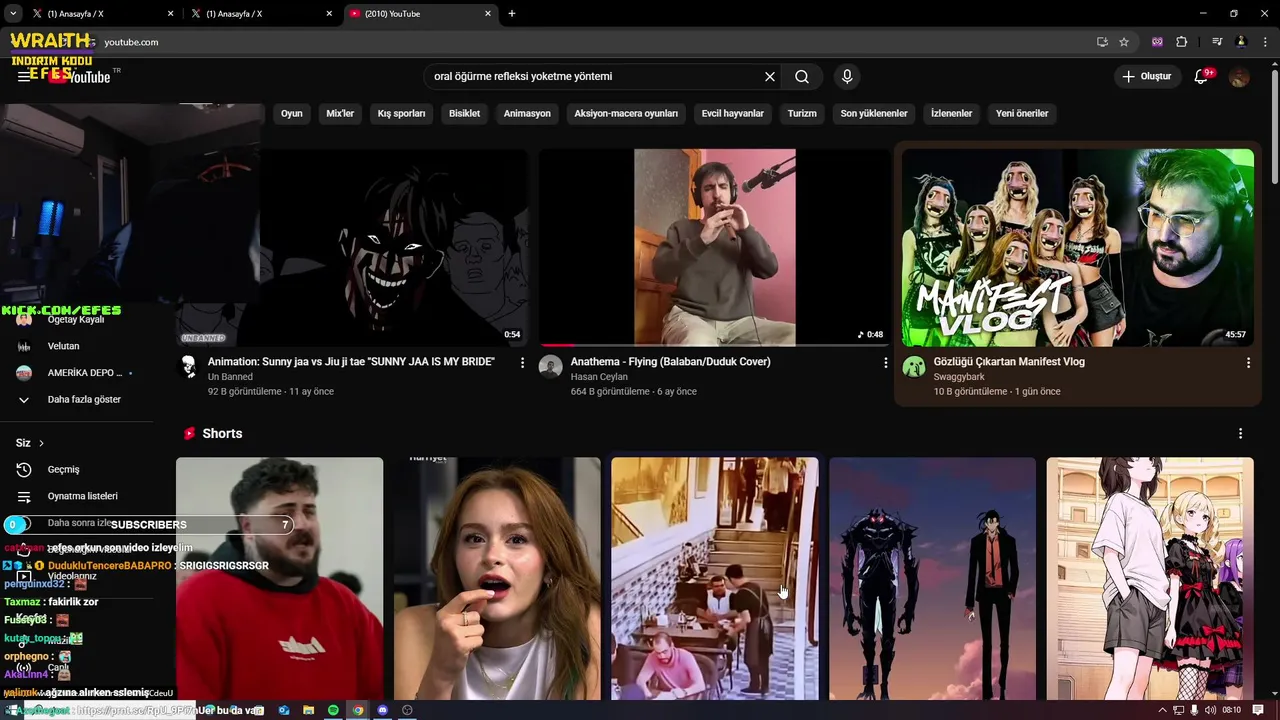Open the Hasan Ceylan channel avatar

point(551,366)
